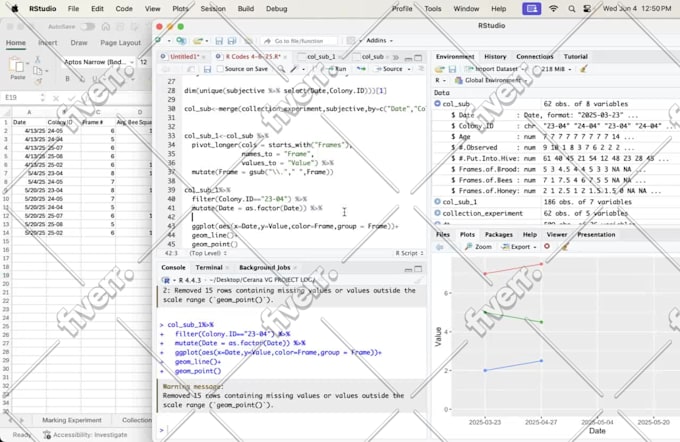Click the save current document icon in main toolbar
Viewport: 680px width, 442px height.
[x=219, y=41]
